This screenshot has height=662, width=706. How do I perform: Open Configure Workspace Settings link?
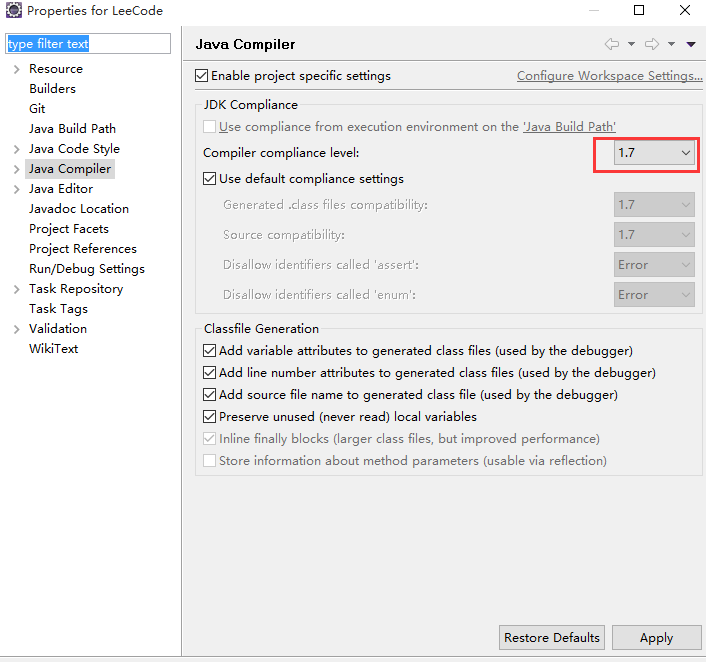(610, 76)
